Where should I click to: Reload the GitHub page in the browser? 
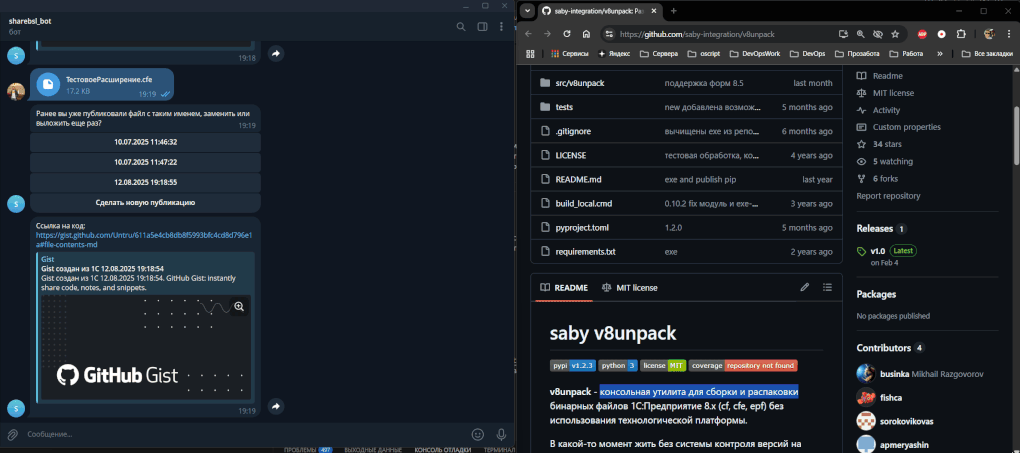coord(567,34)
